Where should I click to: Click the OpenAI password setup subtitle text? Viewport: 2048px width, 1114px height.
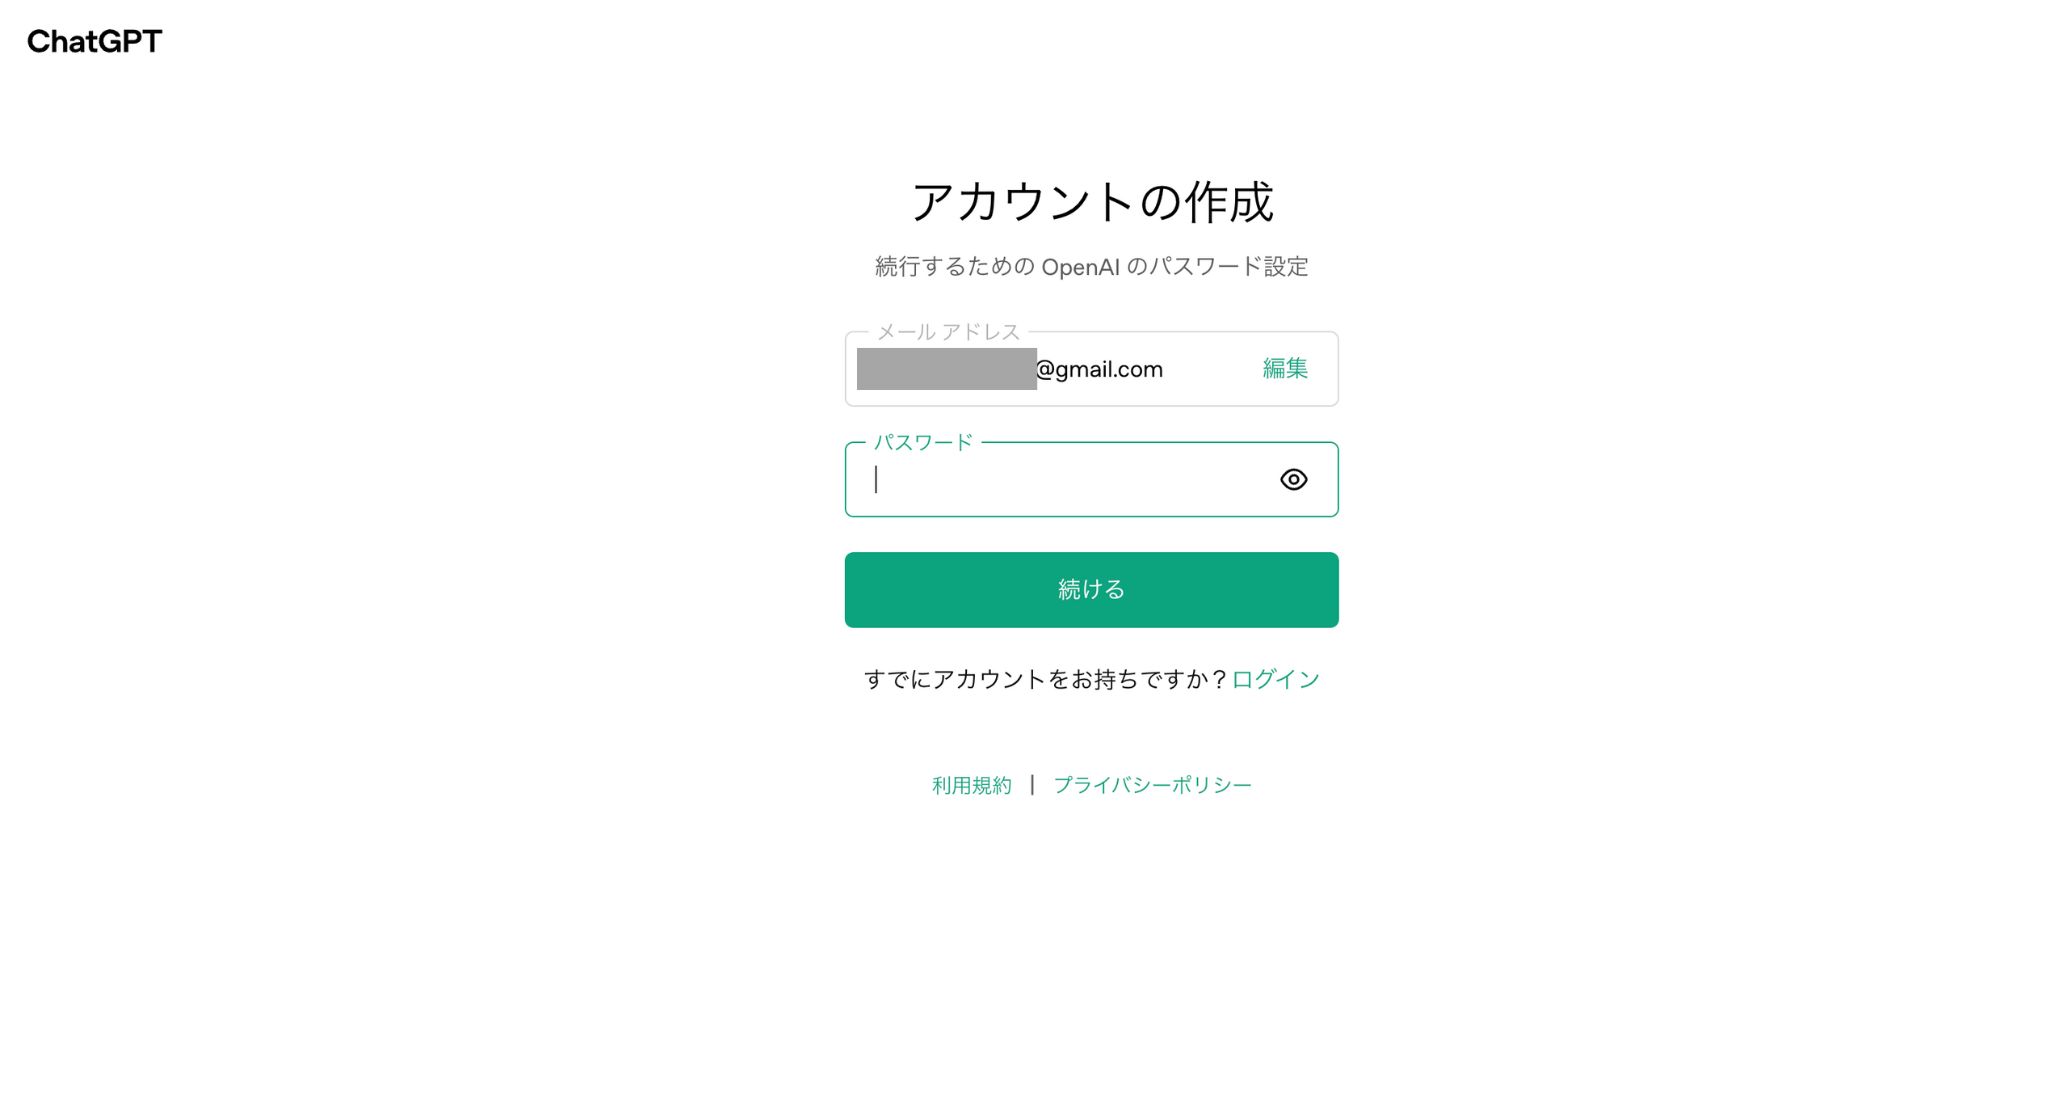tap(1091, 267)
